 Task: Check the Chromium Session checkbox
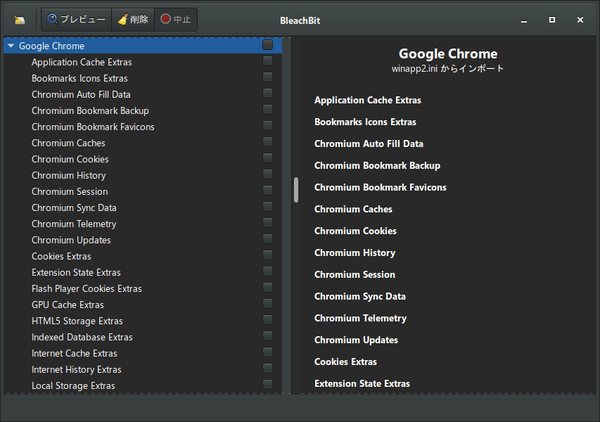pos(267,190)
